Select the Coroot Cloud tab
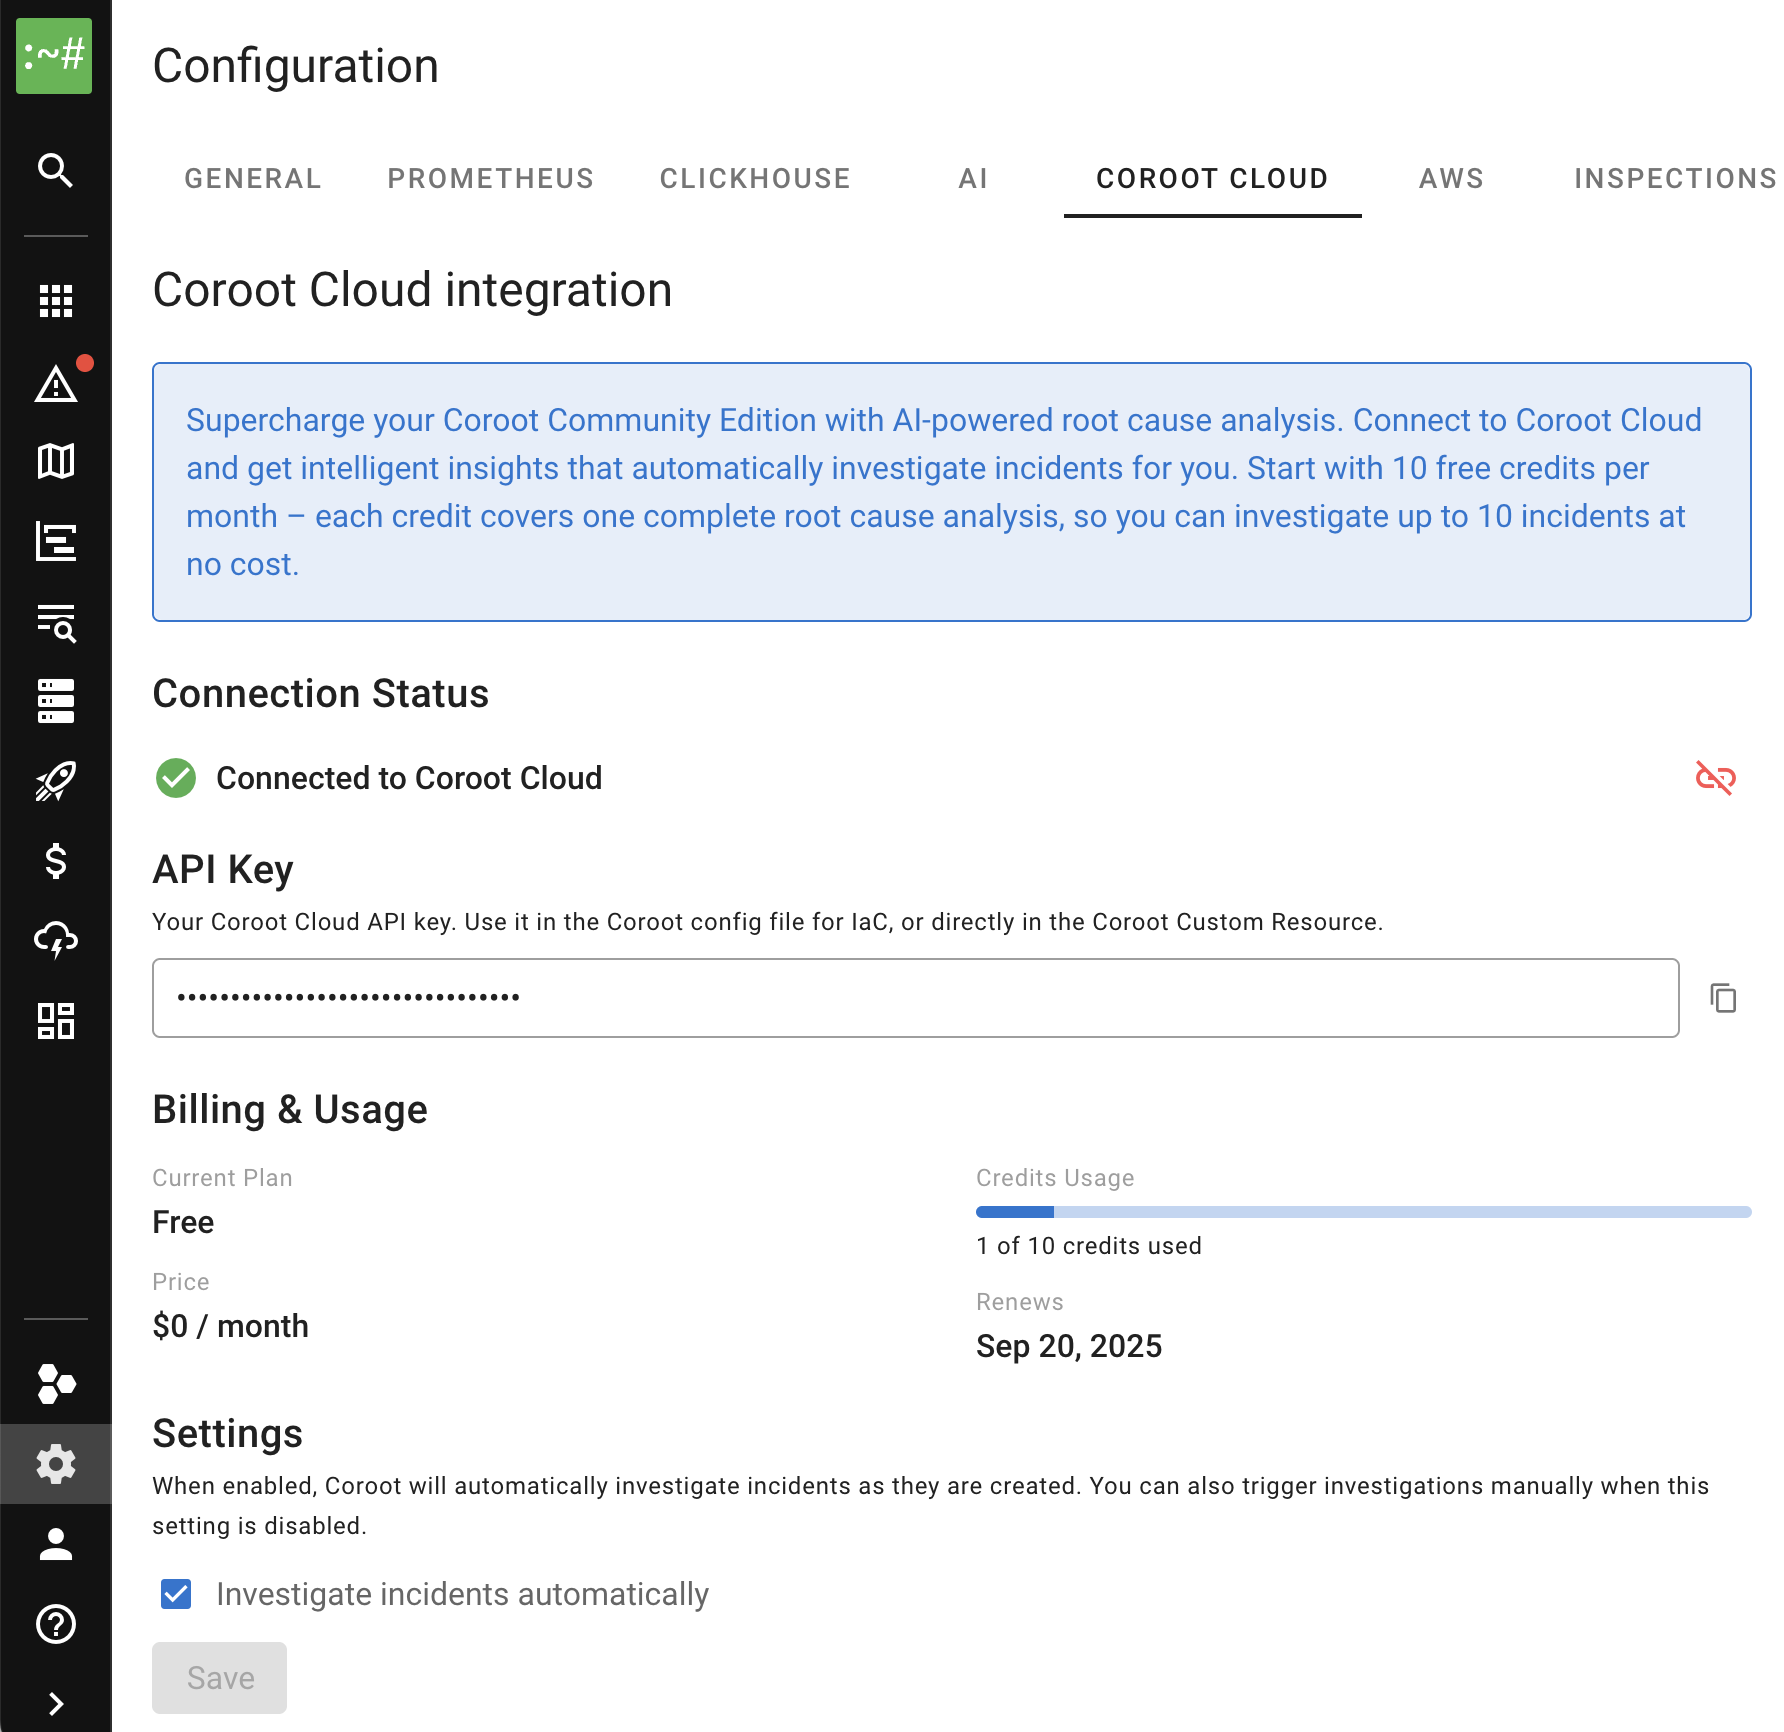This screenshot has width=1784, height=1732. coord(1212,179)
